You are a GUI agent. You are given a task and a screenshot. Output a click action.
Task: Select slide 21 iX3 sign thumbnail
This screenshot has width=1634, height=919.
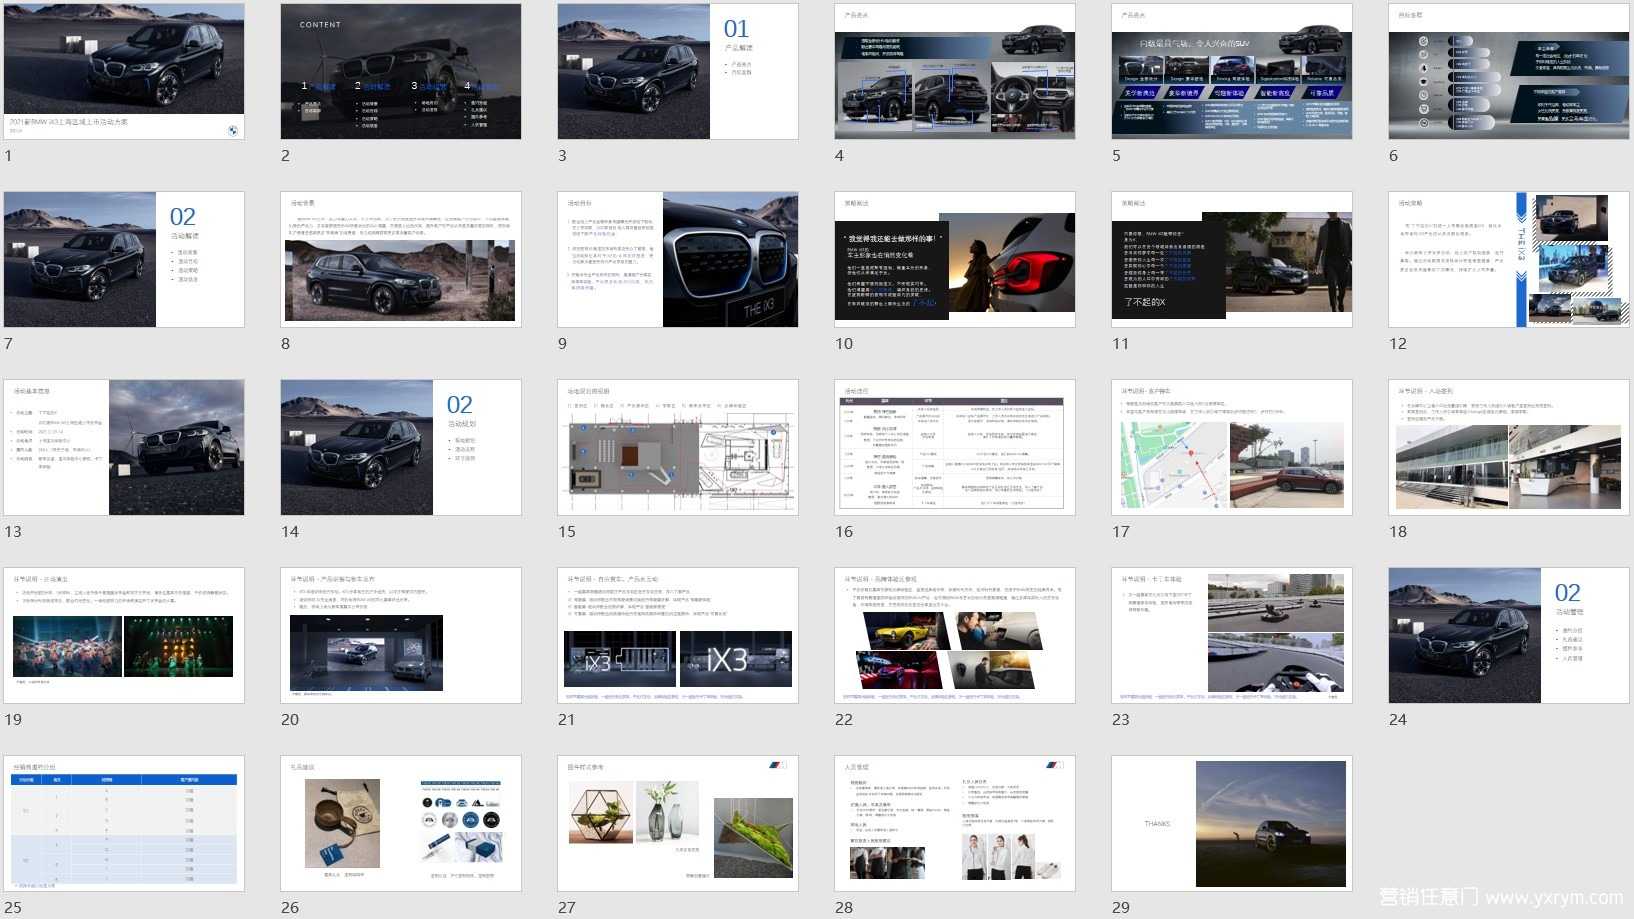tap(678, 635)
